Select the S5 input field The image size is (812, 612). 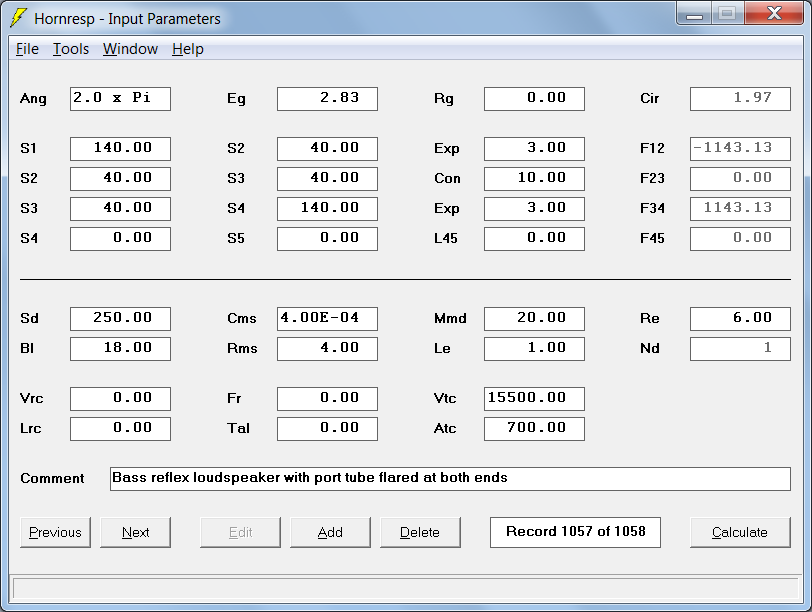327,239
